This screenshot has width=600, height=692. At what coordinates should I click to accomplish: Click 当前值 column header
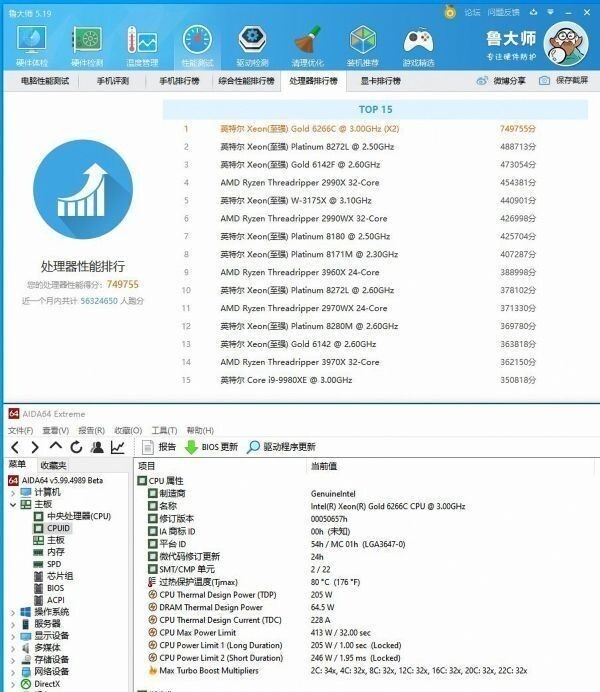click(x=324, y=466)
